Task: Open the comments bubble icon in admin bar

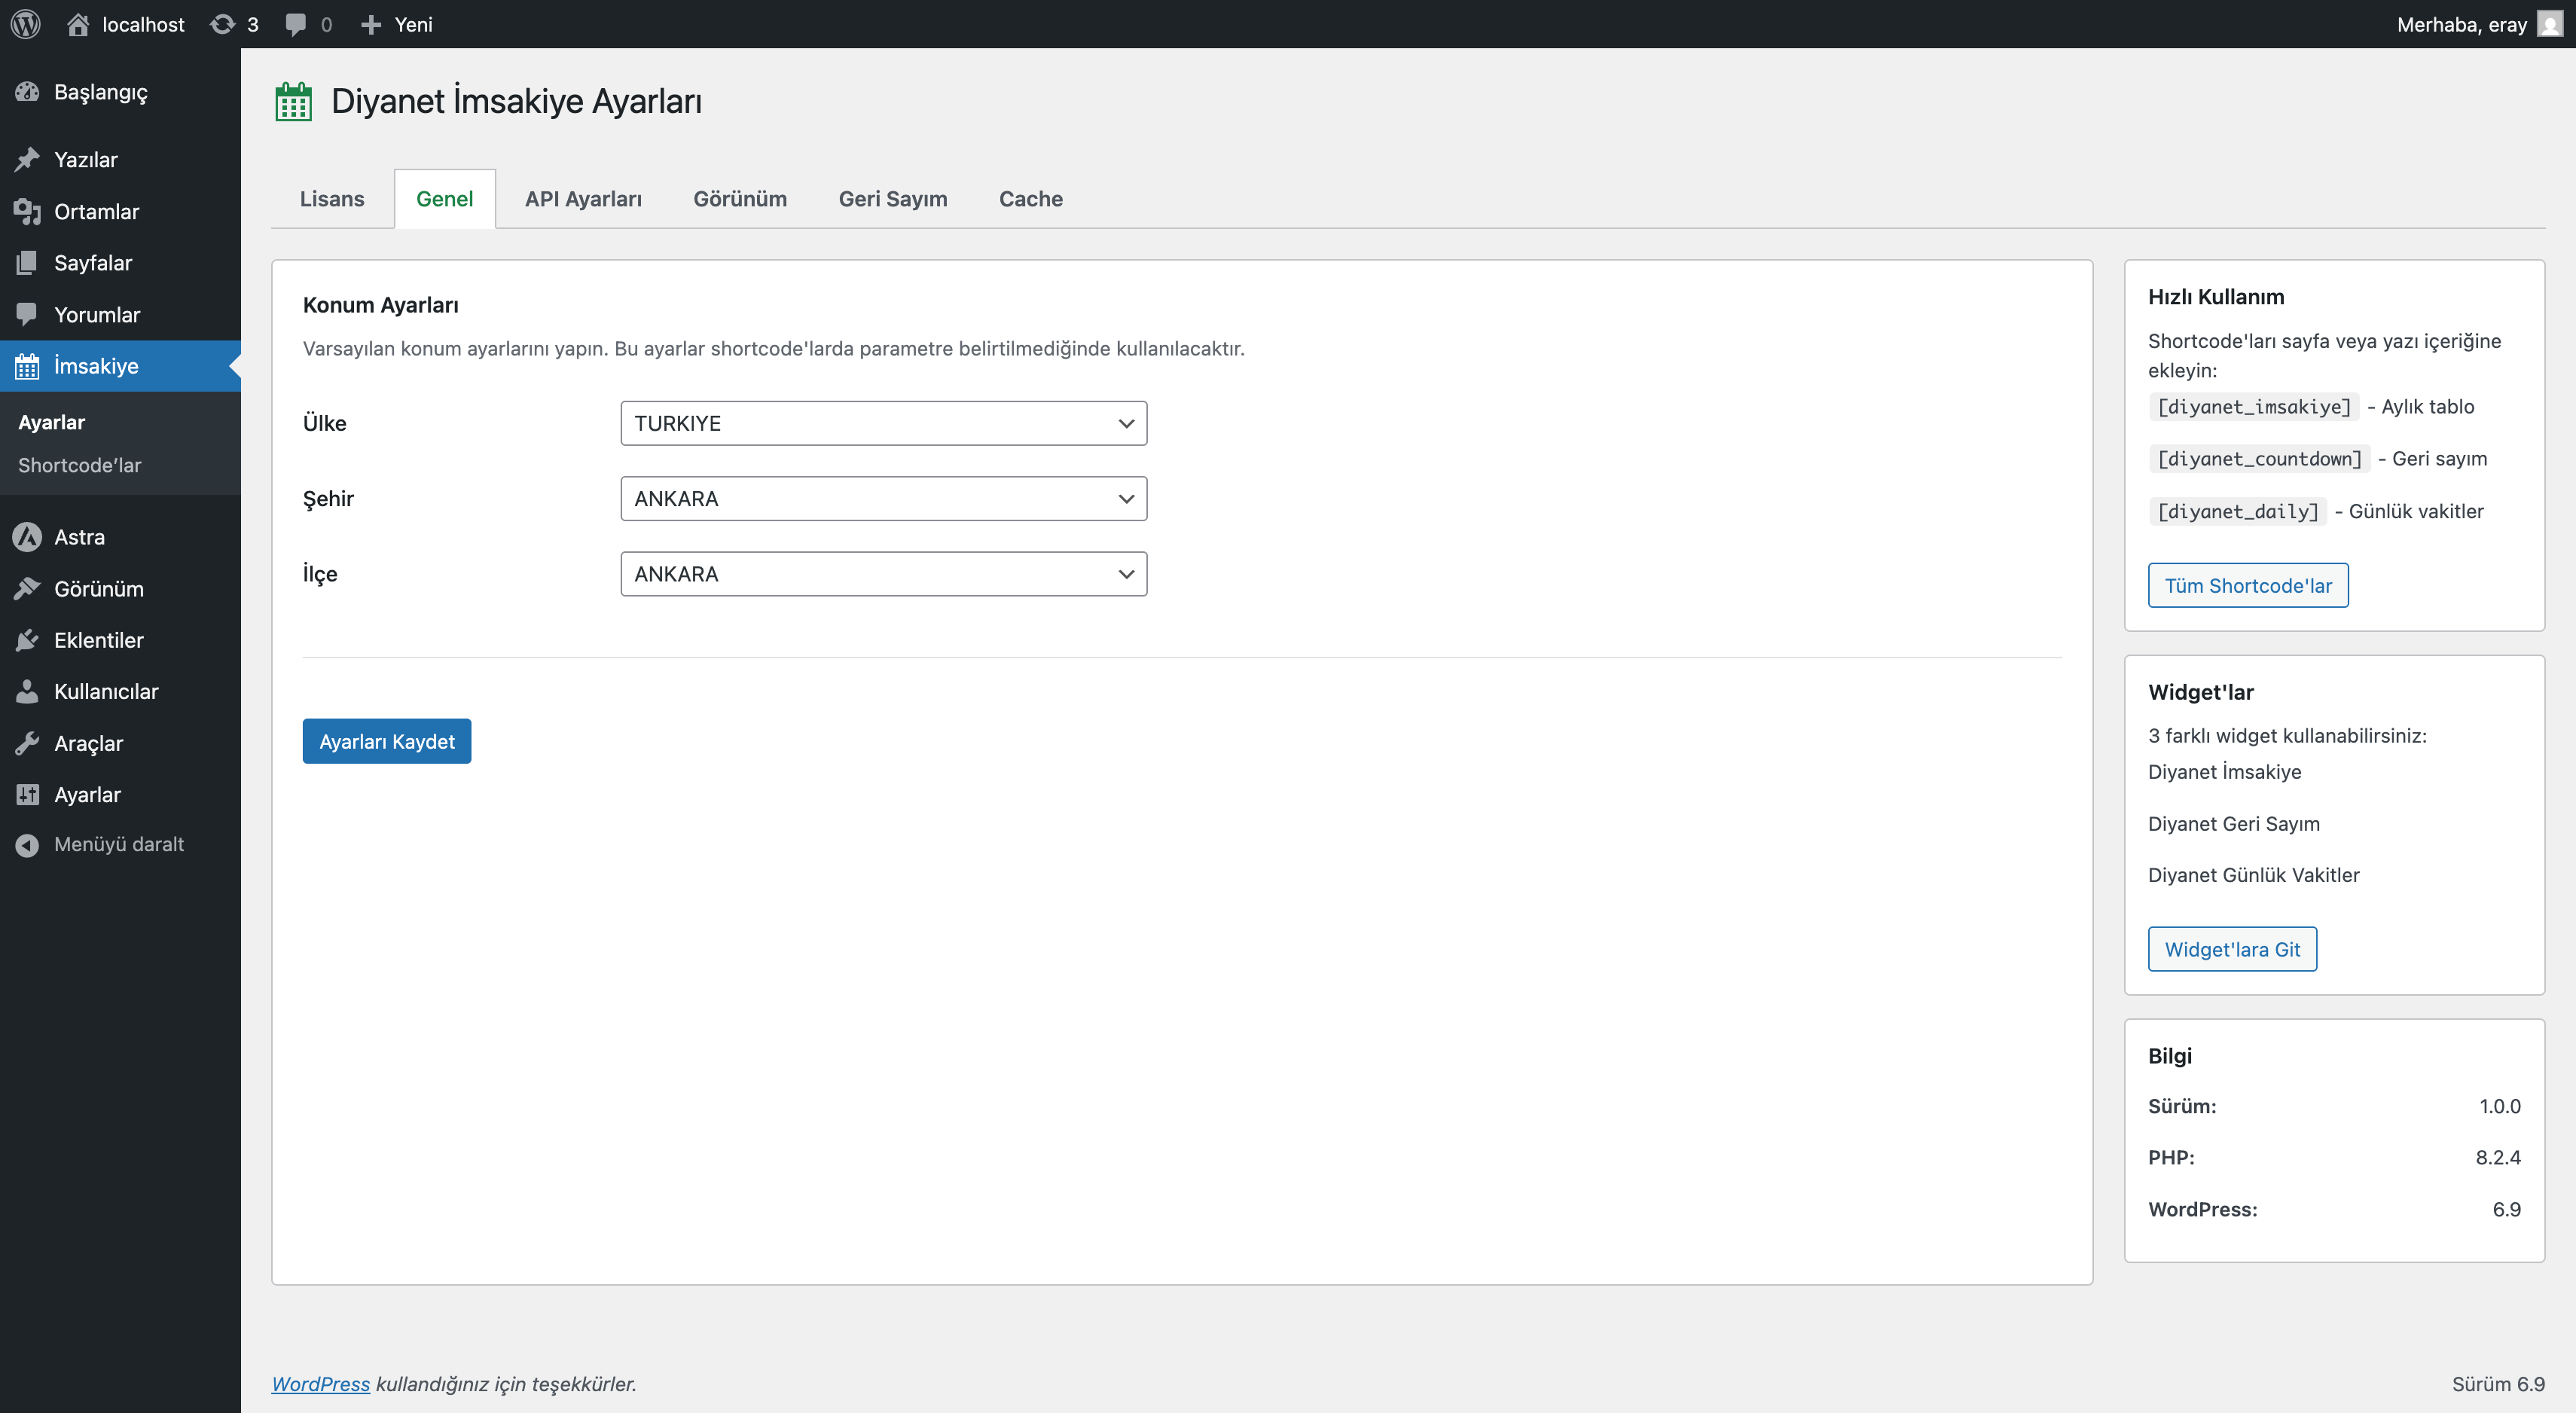Action: (295, 24)
